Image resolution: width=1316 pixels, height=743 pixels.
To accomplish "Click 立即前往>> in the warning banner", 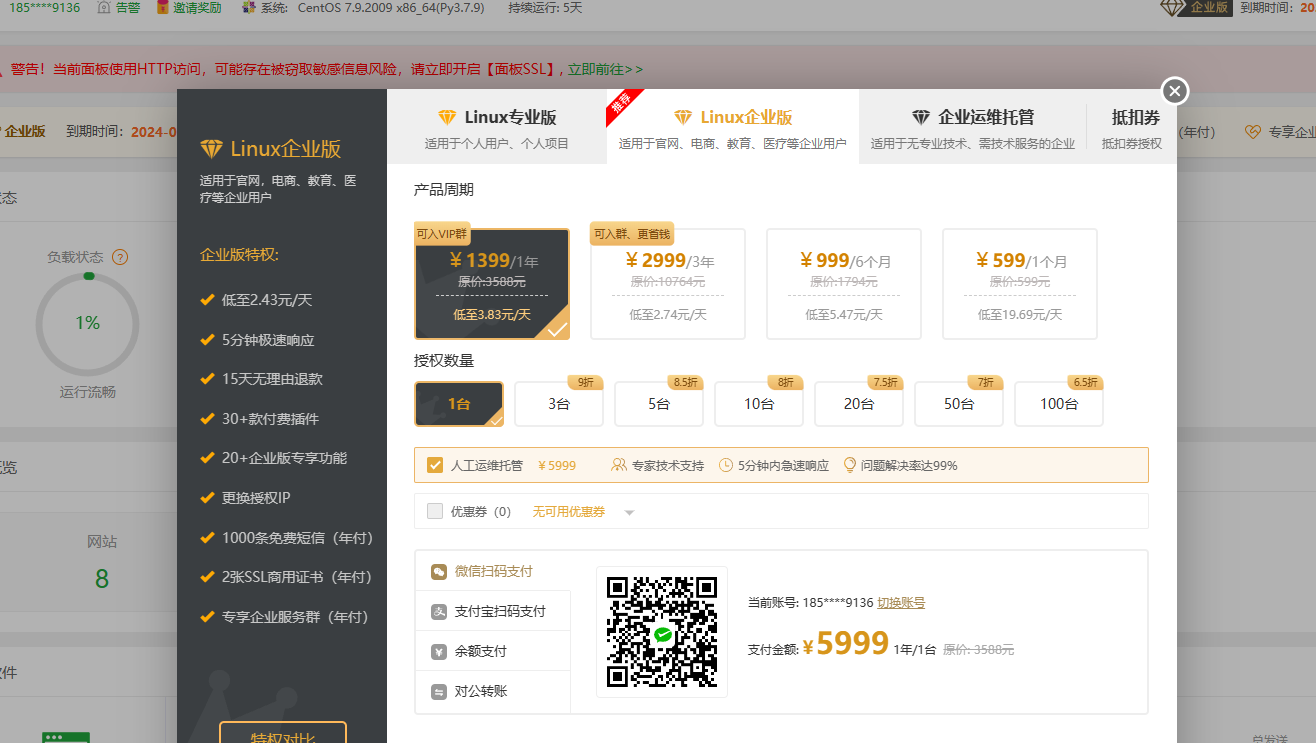I will [606, 69].
